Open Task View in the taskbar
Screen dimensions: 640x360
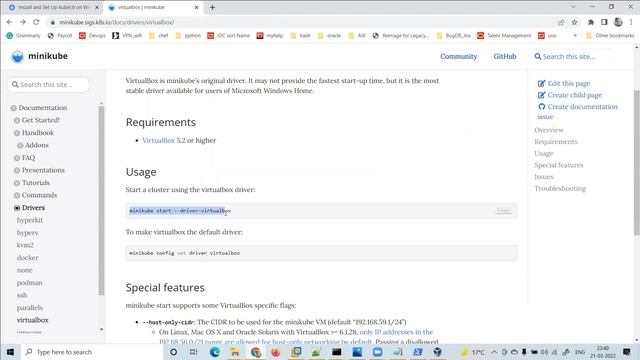193,352
